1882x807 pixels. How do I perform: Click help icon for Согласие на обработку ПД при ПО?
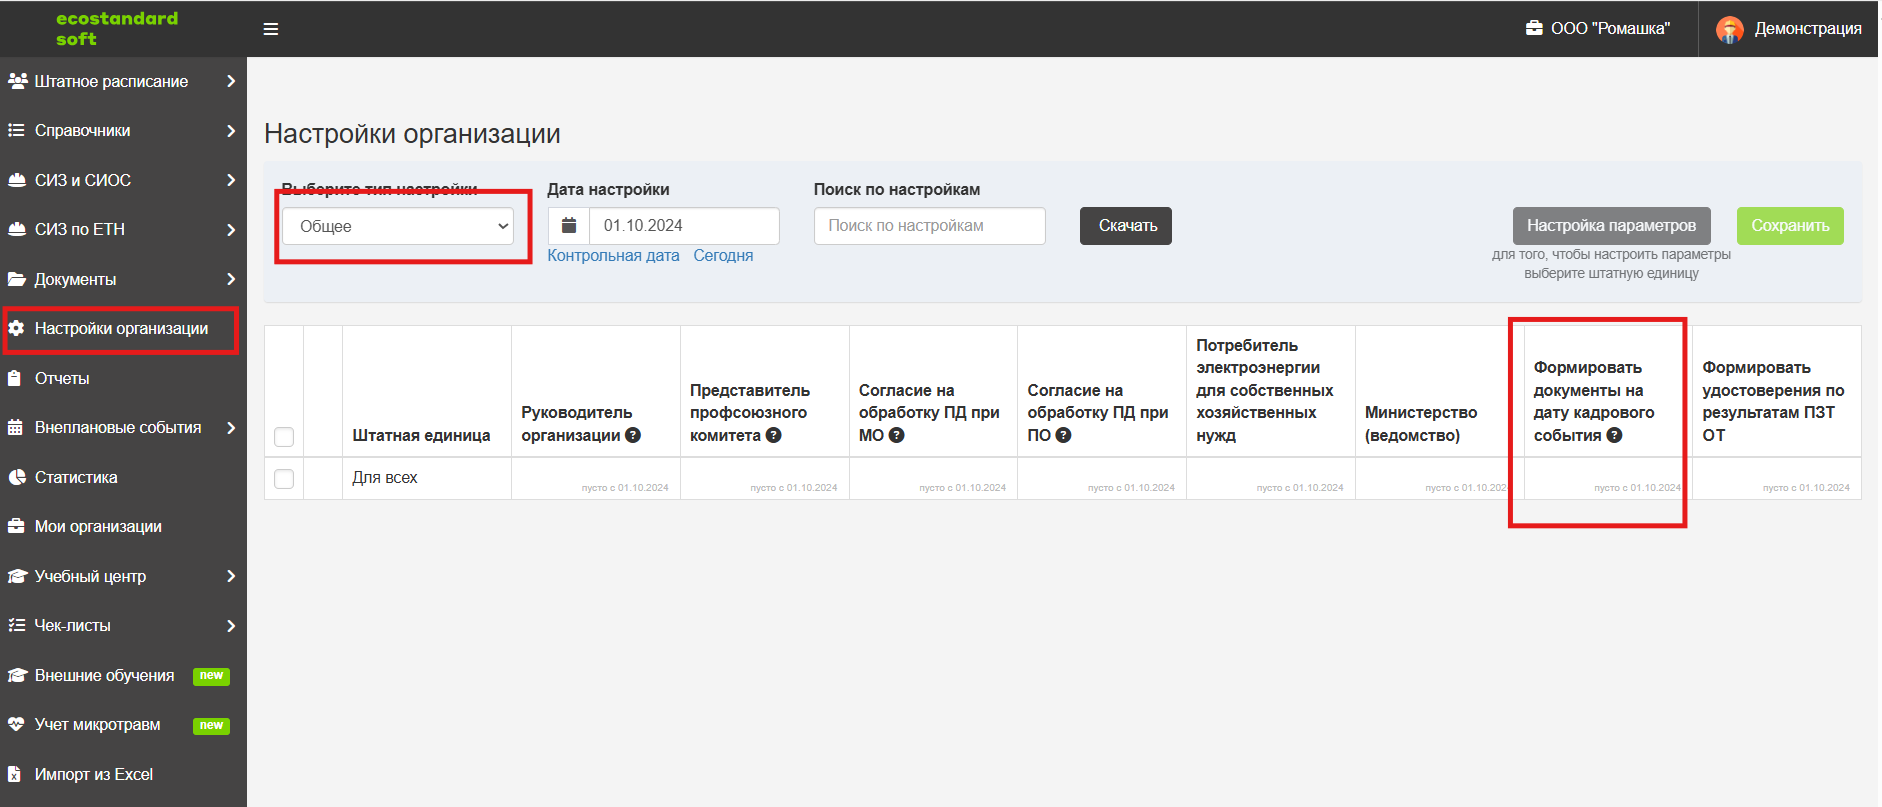(1063, 436)
